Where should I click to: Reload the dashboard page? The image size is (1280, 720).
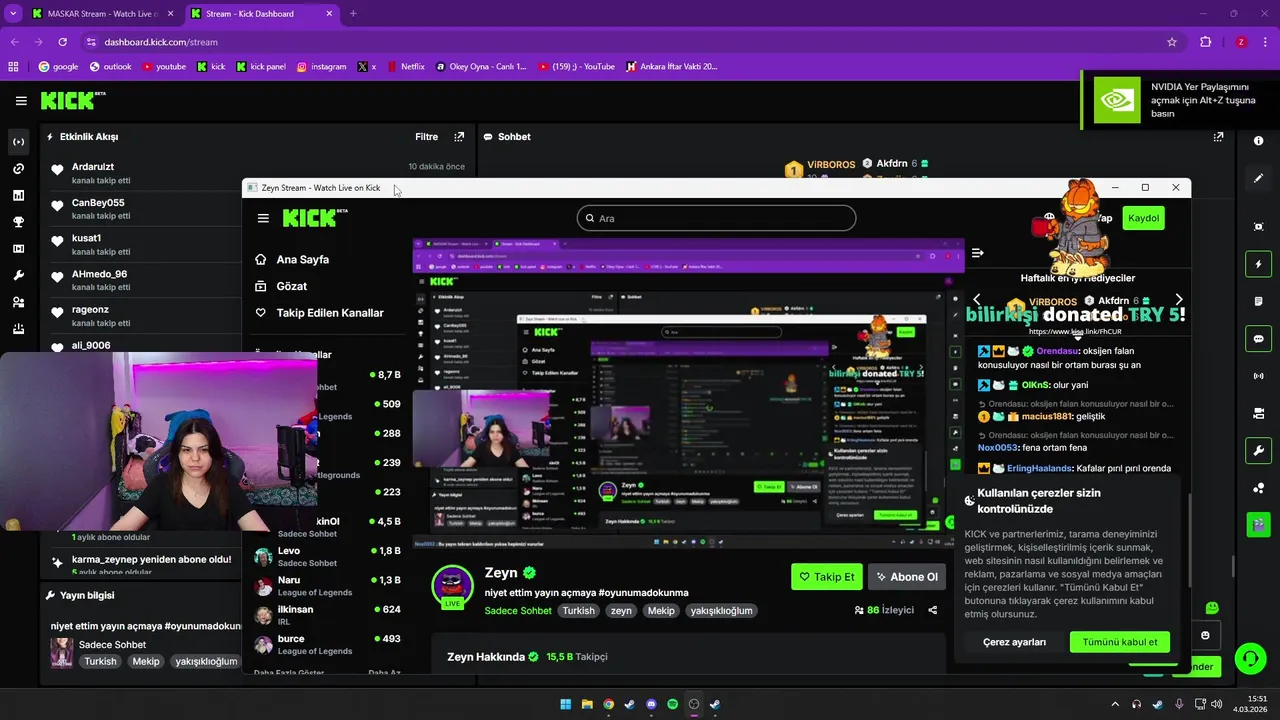pyautogui.click(x=63, y=42)
